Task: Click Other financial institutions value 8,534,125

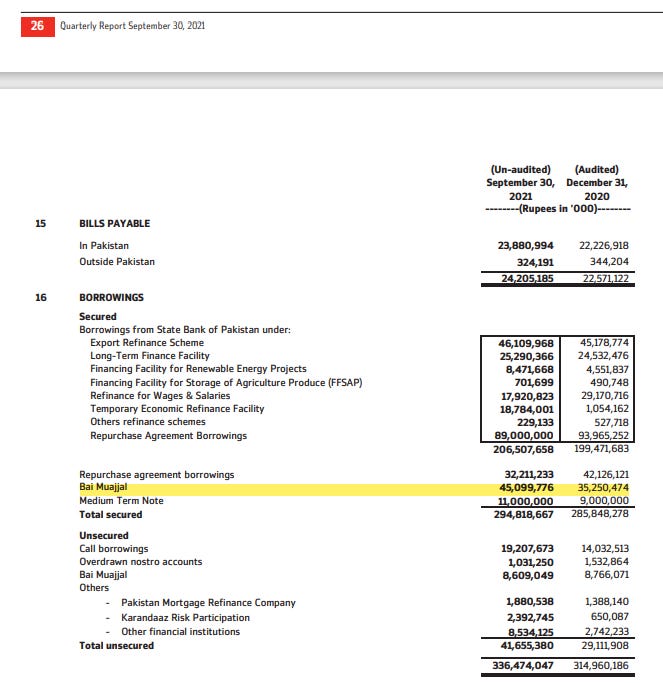Action: (531, 632)
